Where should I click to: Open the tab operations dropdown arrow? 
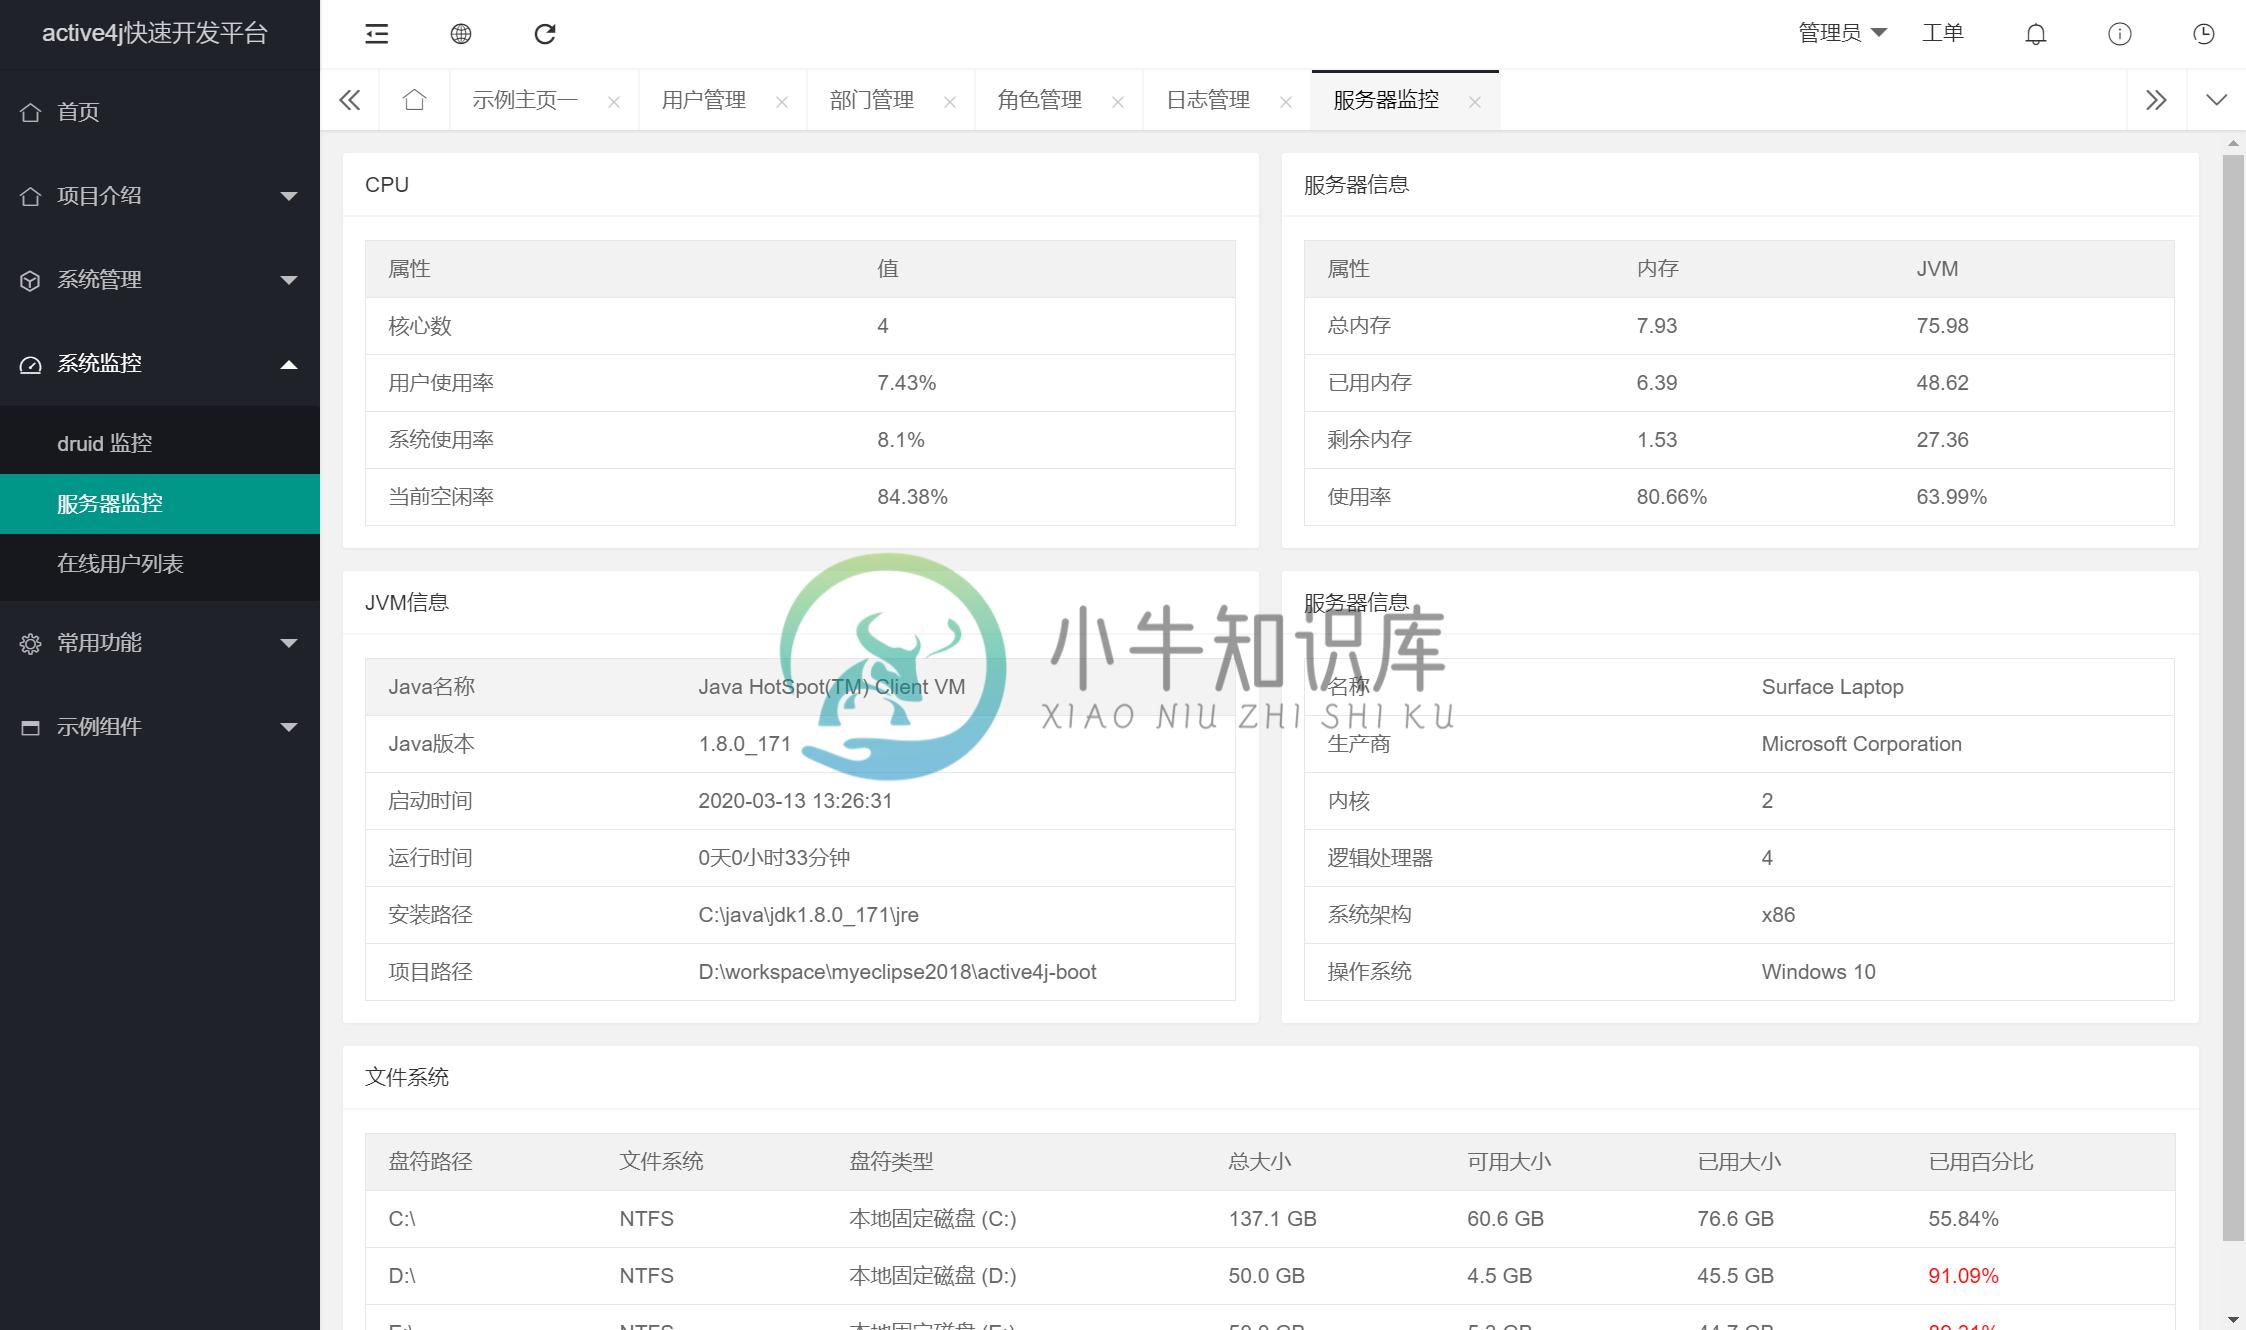[2217, 100]
